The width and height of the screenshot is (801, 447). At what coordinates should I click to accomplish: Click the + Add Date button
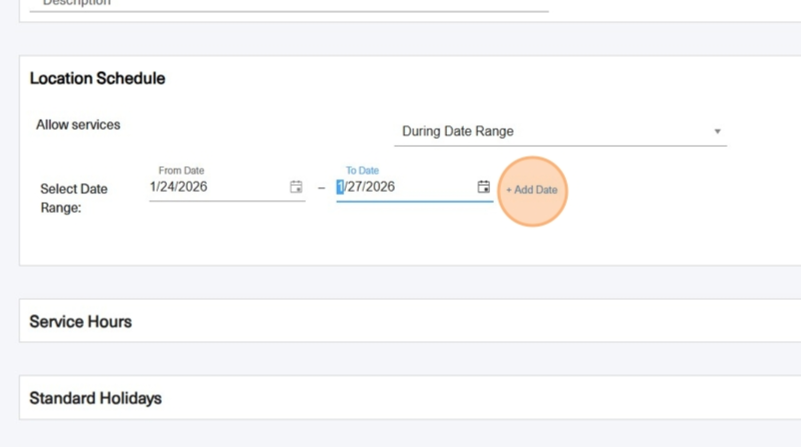(532, 190)
